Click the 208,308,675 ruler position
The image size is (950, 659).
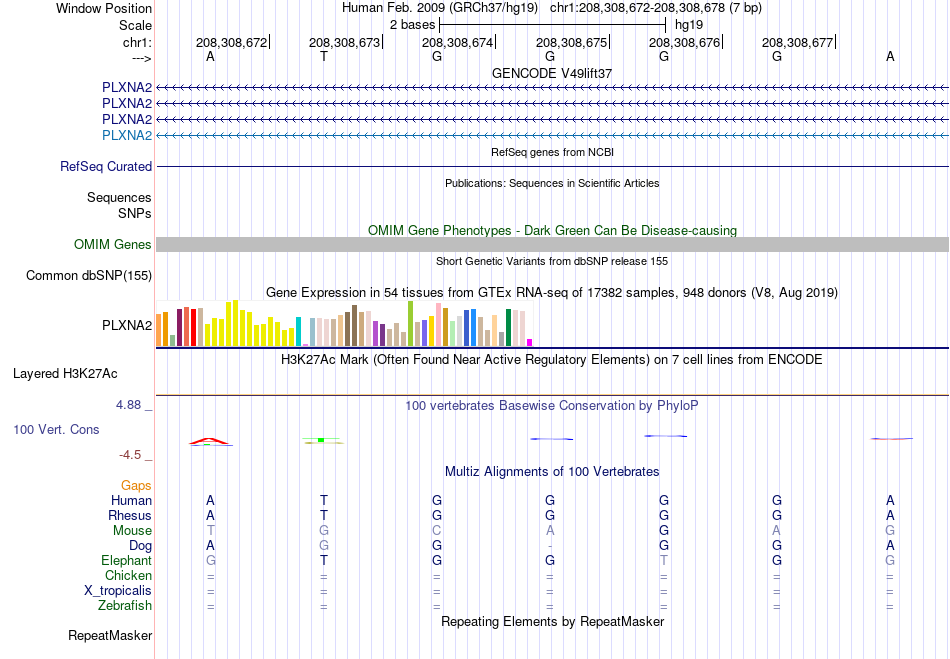tap(571, 42)
